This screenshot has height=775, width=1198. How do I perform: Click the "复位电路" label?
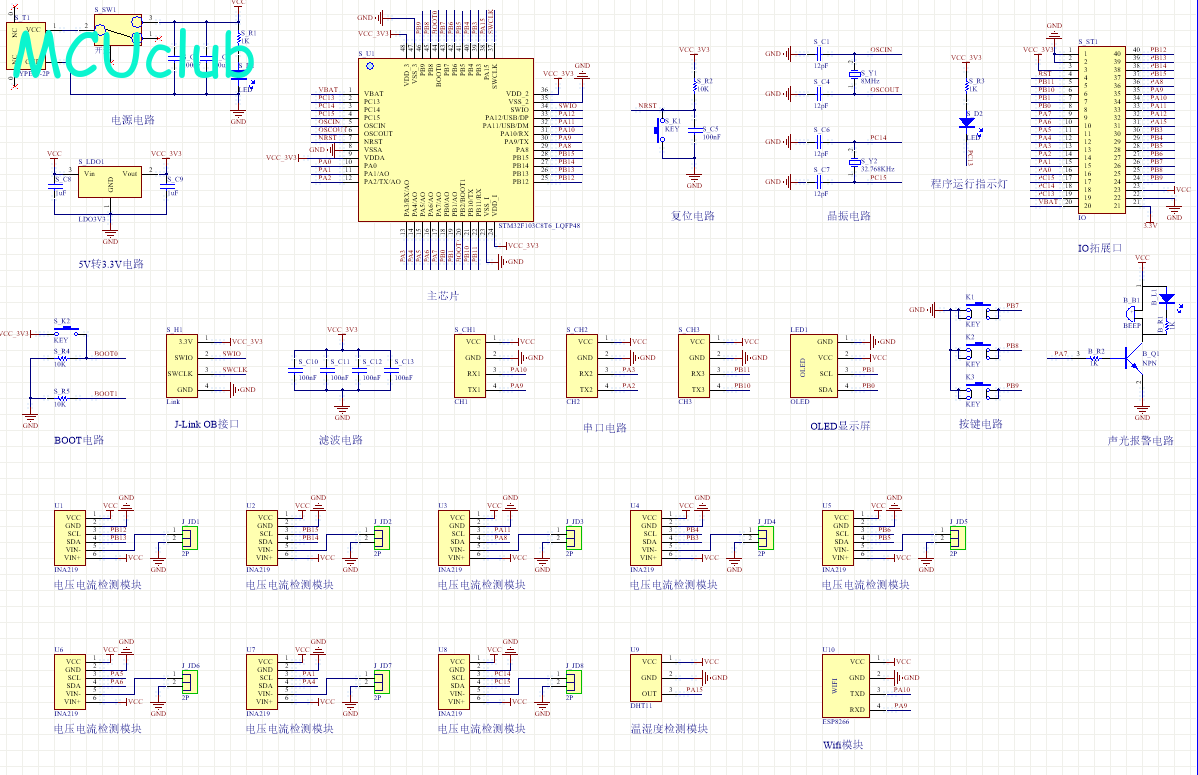(x=693, y=216)
